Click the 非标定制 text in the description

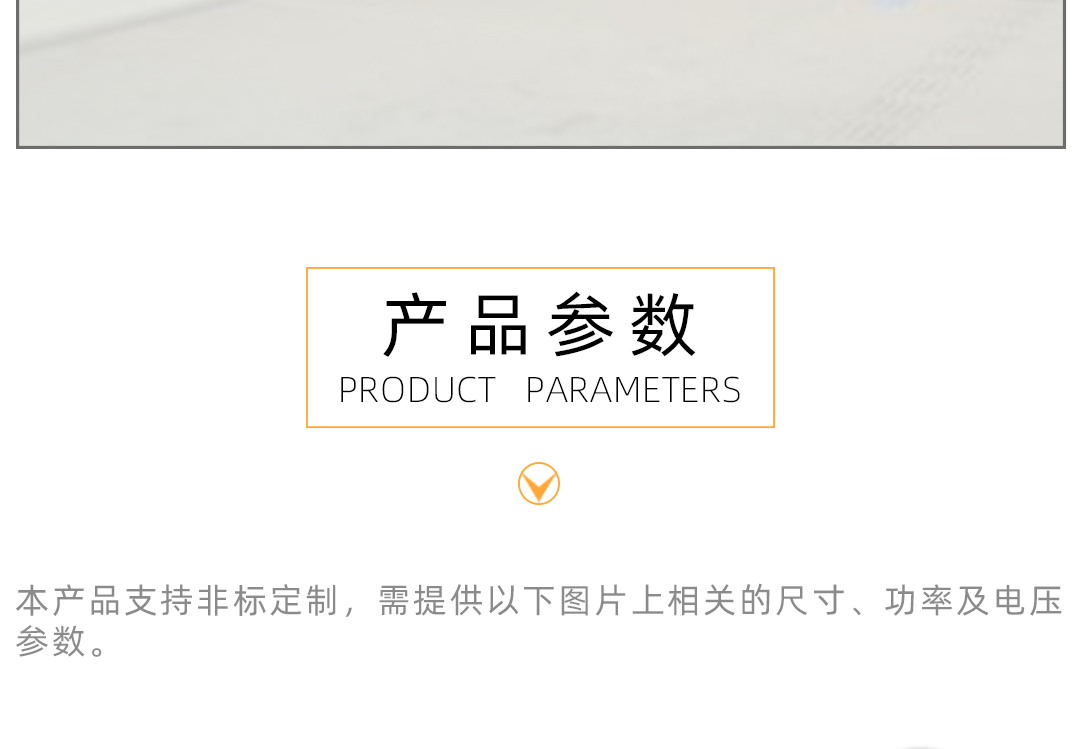(x=268, y=601)
